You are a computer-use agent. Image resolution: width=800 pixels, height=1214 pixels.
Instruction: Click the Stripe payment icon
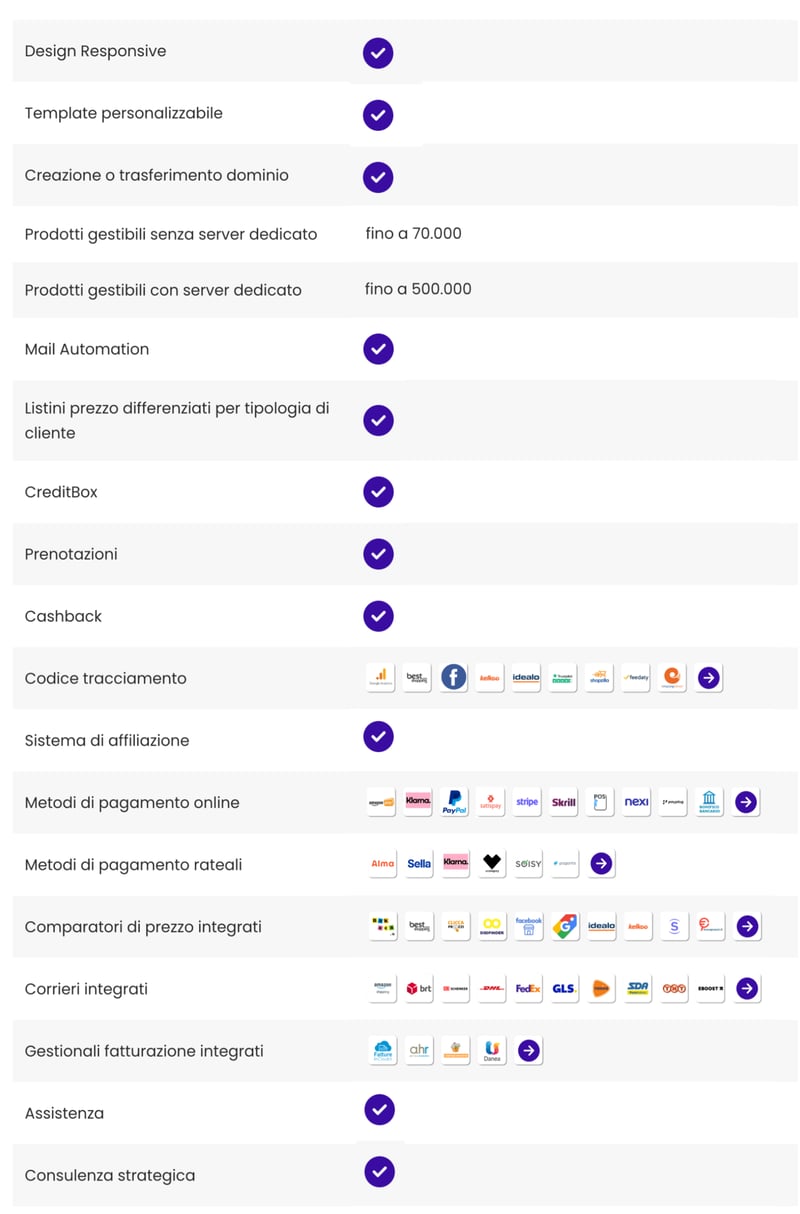tap(527, 802)
